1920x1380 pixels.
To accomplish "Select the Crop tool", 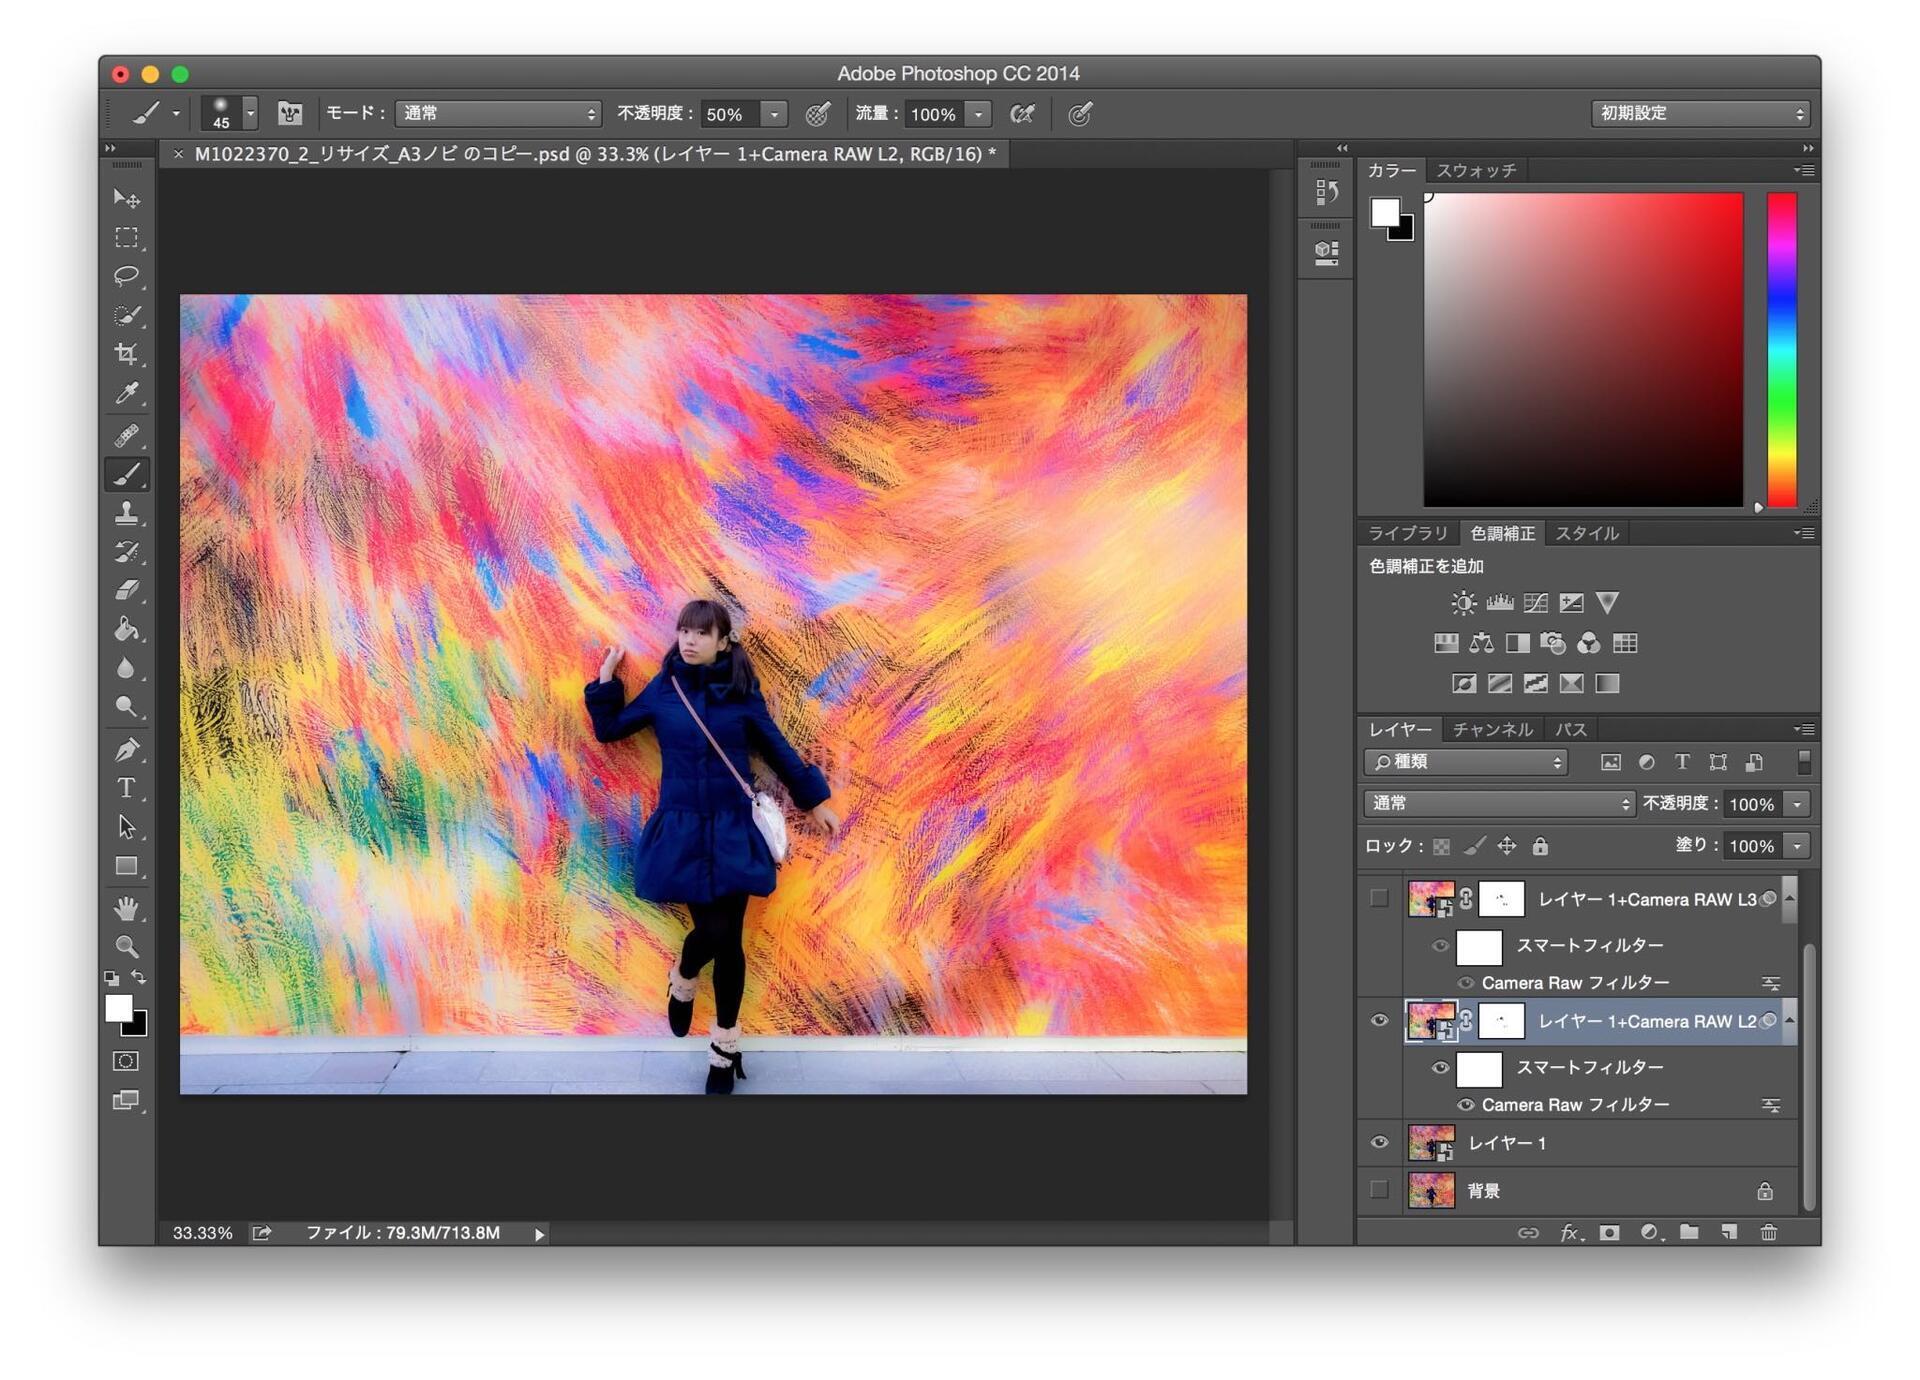I will pos(126,354).
